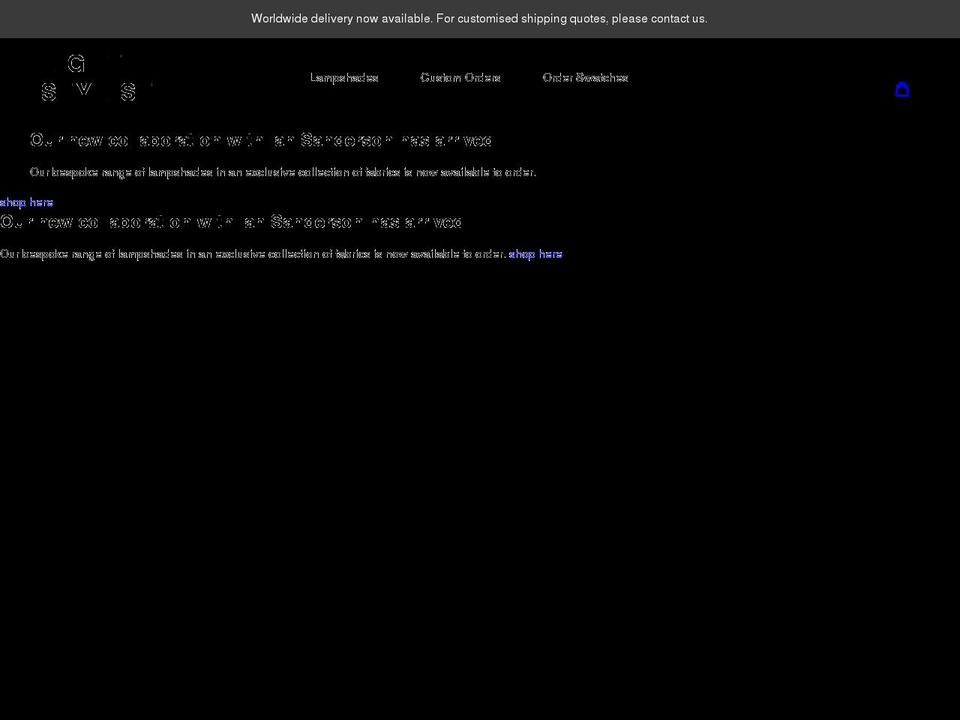Viewport: 960px width, 720px height.
Task: Click the first 'Our bespoke range of lampshades' paragraph
Action: (x=283, y=173)
